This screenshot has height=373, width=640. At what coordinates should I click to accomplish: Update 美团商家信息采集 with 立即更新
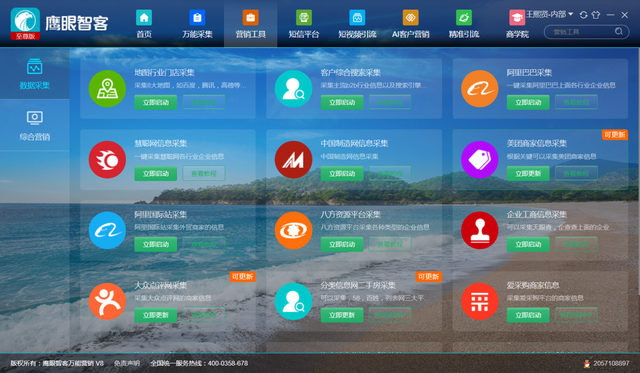tap(528, 173)
